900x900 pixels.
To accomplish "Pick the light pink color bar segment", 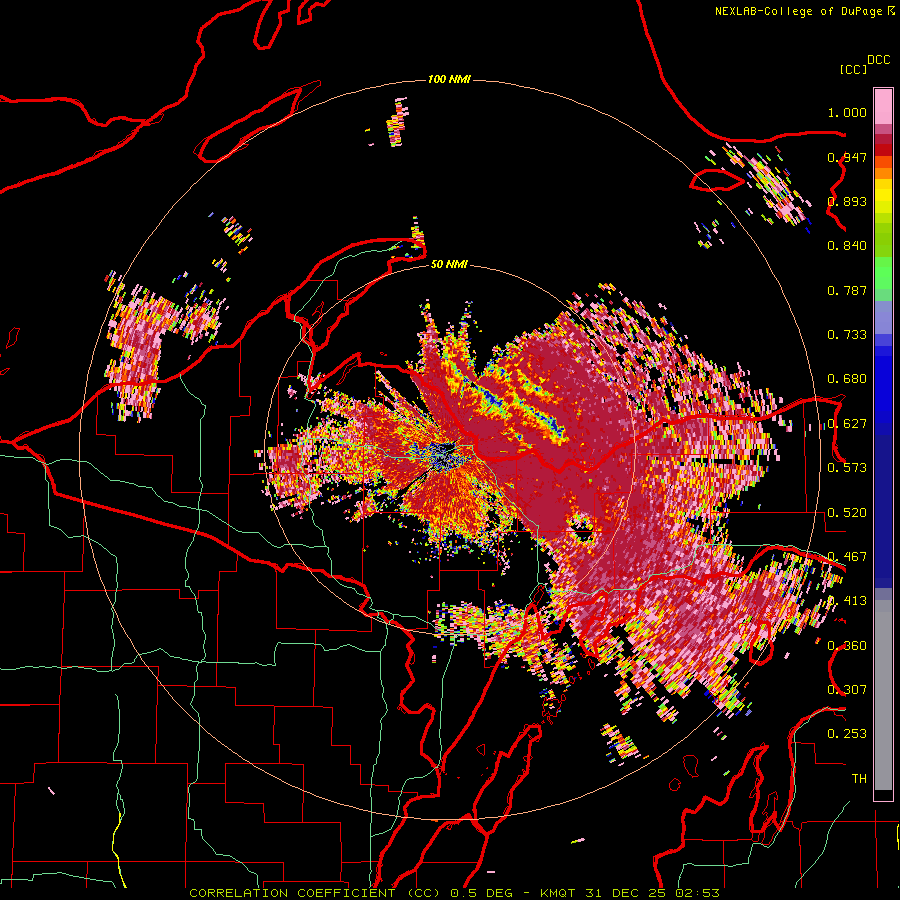I will [883, 106].
